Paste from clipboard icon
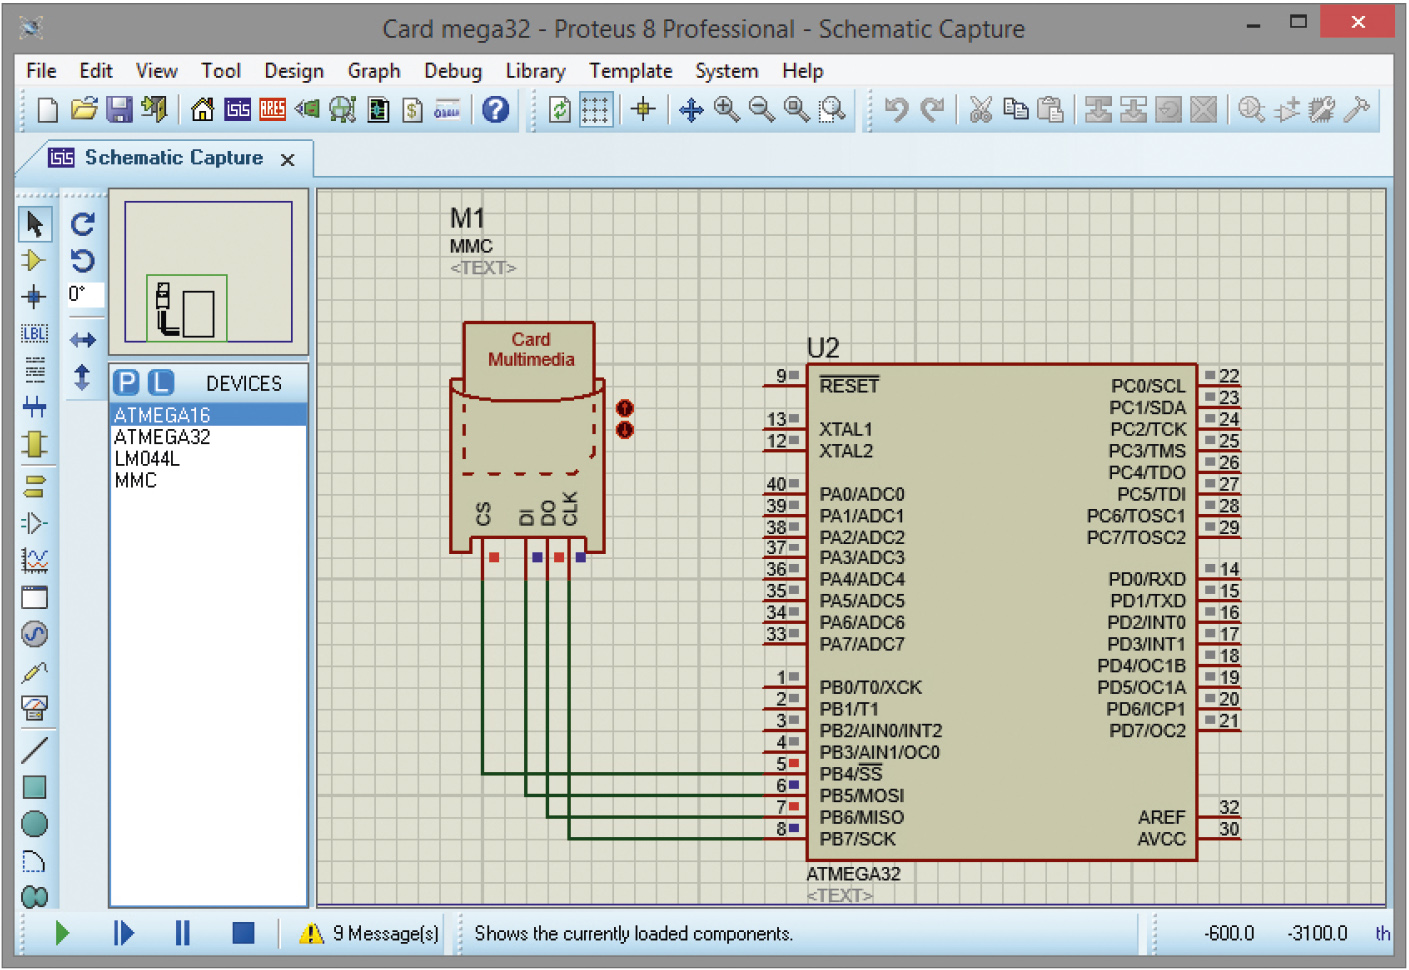 pos(1050,109)
